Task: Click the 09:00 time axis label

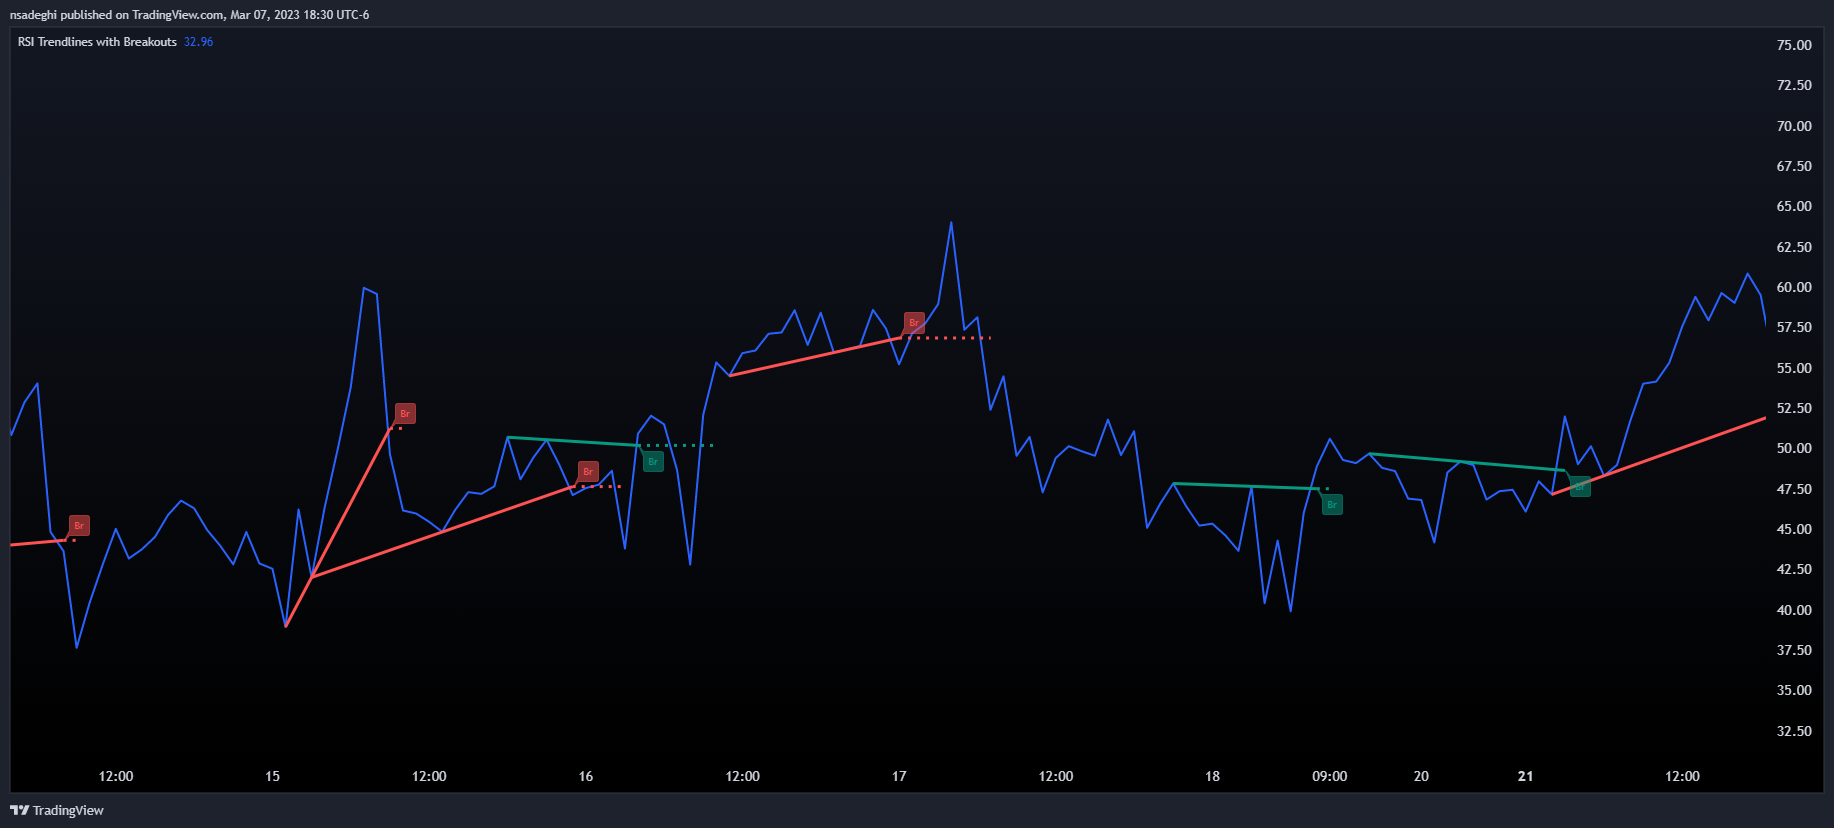Action: [x=1330, y=776]
